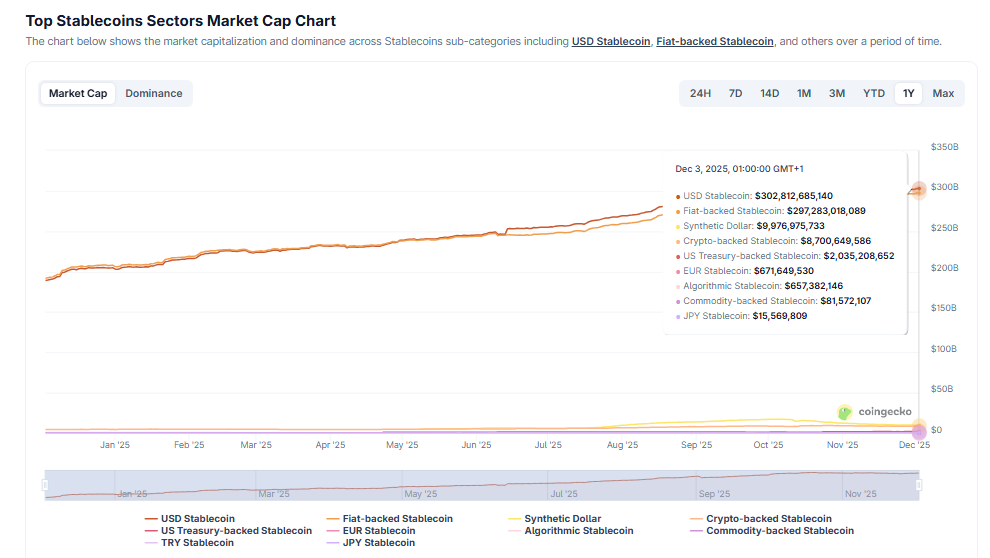Select the Max time range
This screenshot has width=990, height=558.
[x=943, y=93]
